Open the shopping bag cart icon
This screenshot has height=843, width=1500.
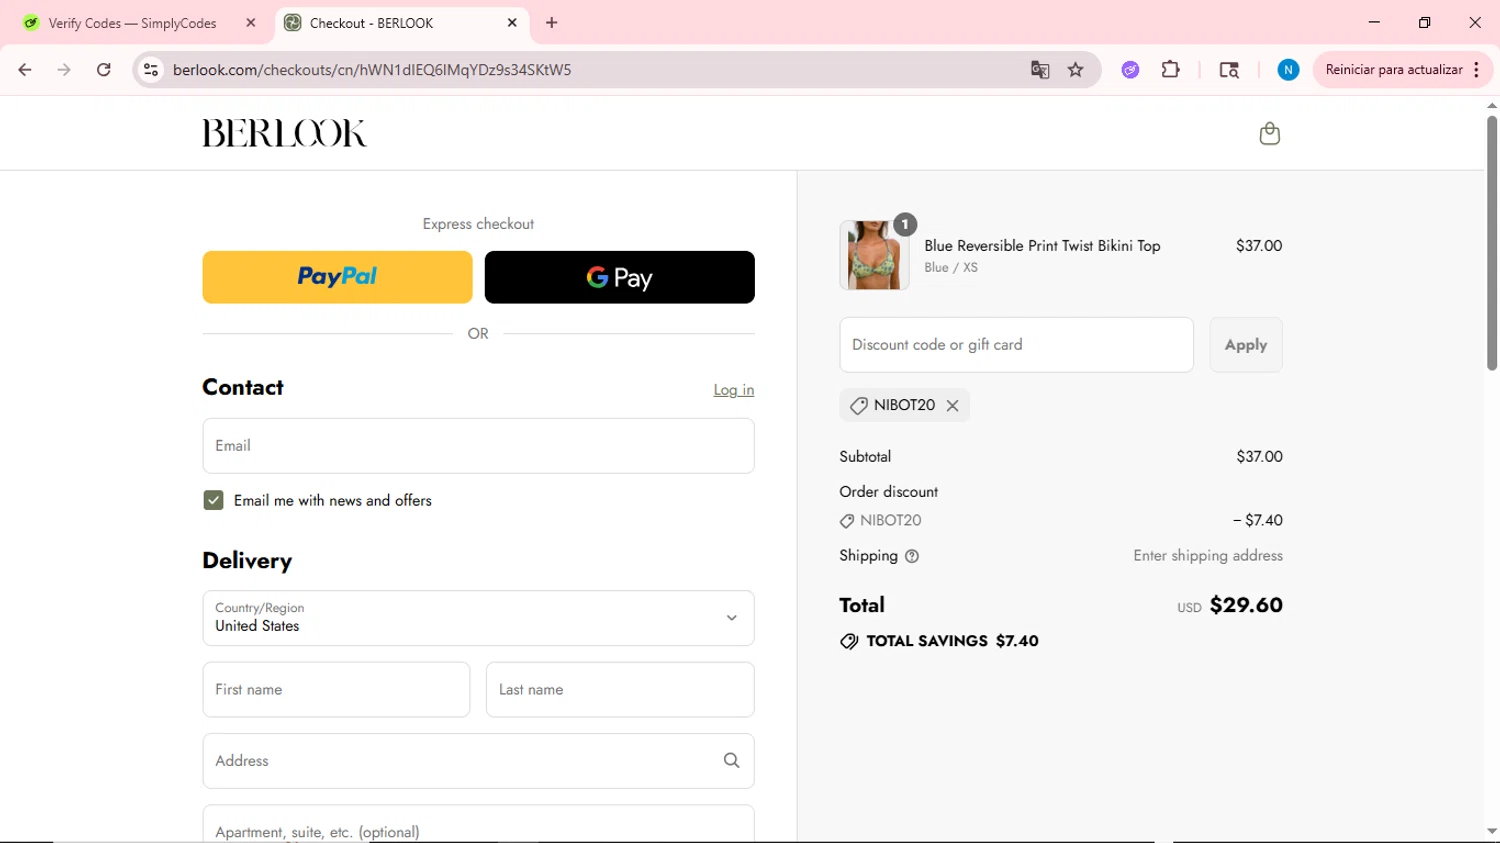pos(1269,133)
